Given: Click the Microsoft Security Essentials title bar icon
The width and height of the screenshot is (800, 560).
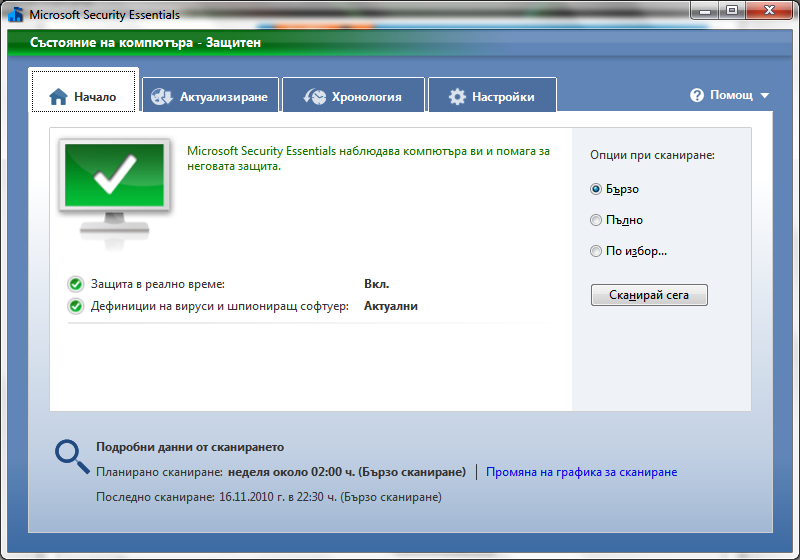Looking at the screenshot, I should tap(15, 14).
